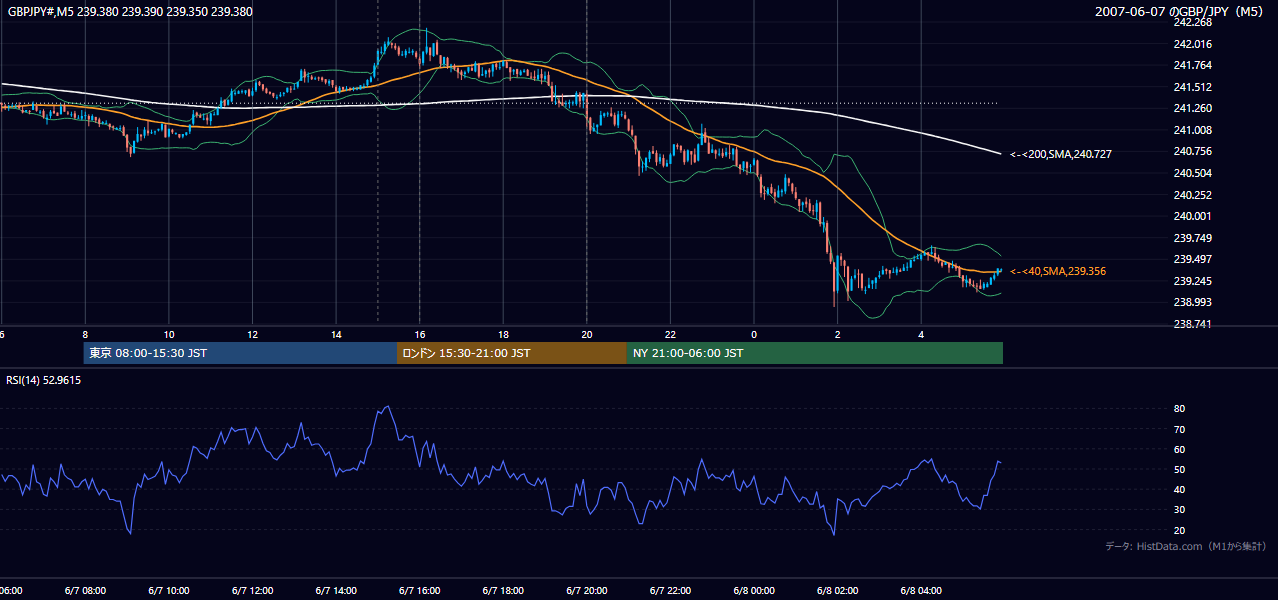Click RSI scale value 20

[1179, 530]
